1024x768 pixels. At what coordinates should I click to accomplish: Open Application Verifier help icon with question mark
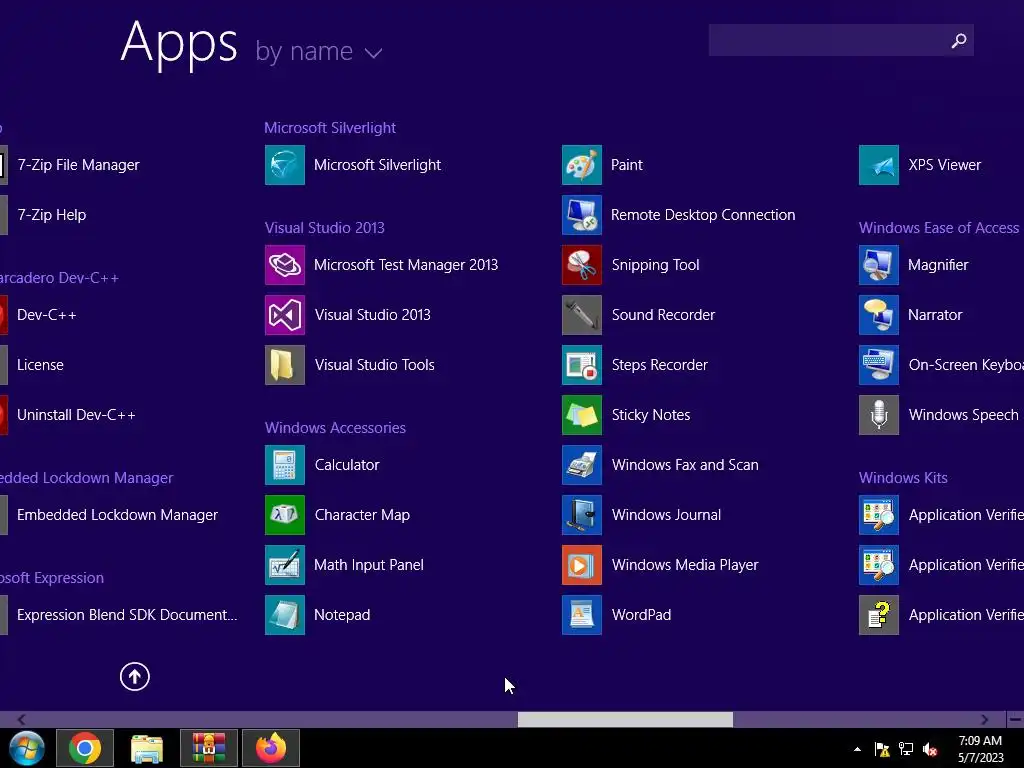[879, 615]
